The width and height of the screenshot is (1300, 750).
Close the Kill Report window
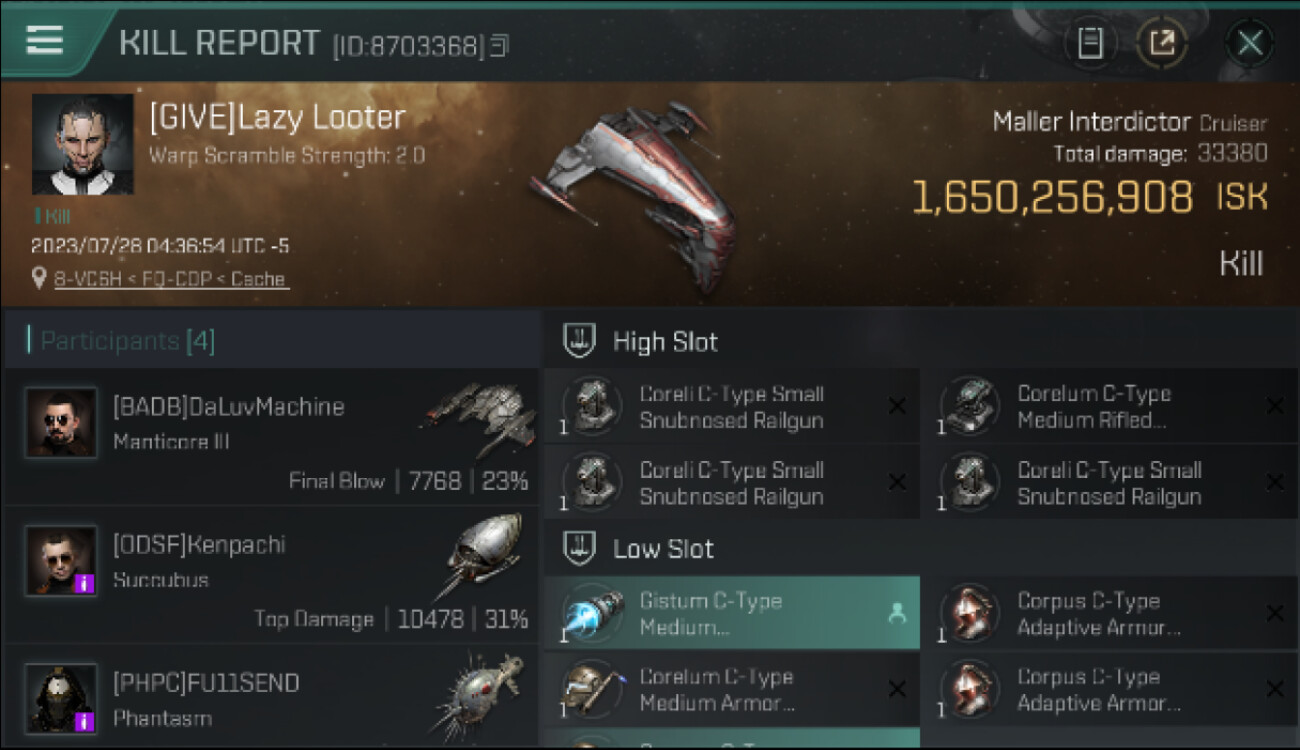[x=1249, y=42]
